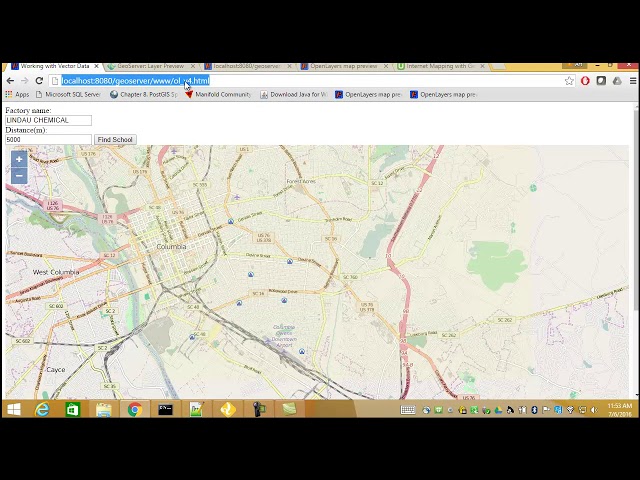Click the Chrome taskbar icon
Screen dimensions: 640x480
click(x=135, y=409)
